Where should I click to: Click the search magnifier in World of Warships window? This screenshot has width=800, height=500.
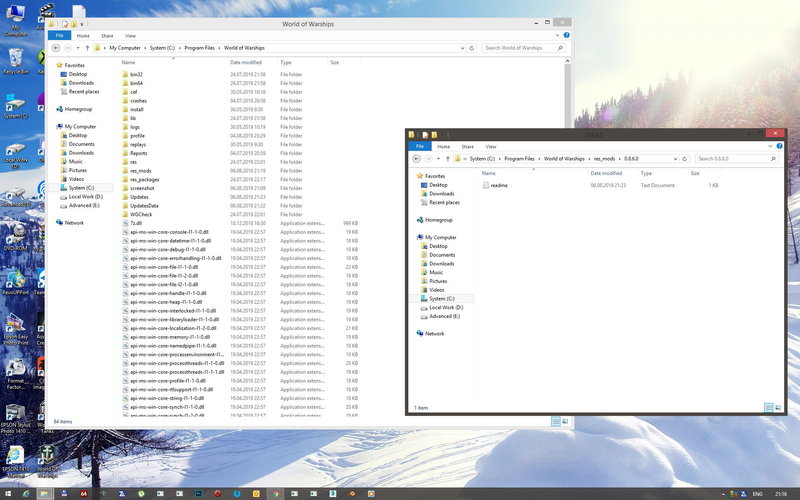click(x=560, y=48)
